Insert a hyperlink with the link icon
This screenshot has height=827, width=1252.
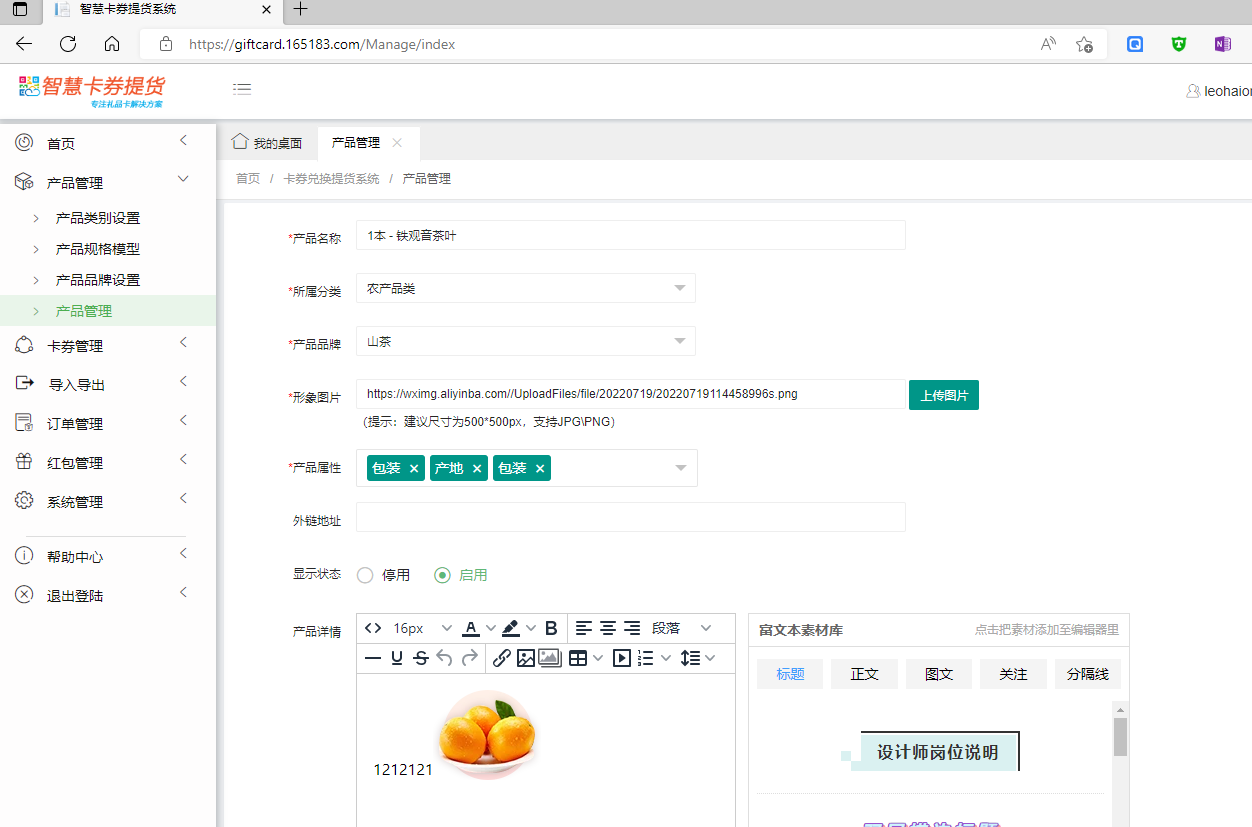[501, 658]
